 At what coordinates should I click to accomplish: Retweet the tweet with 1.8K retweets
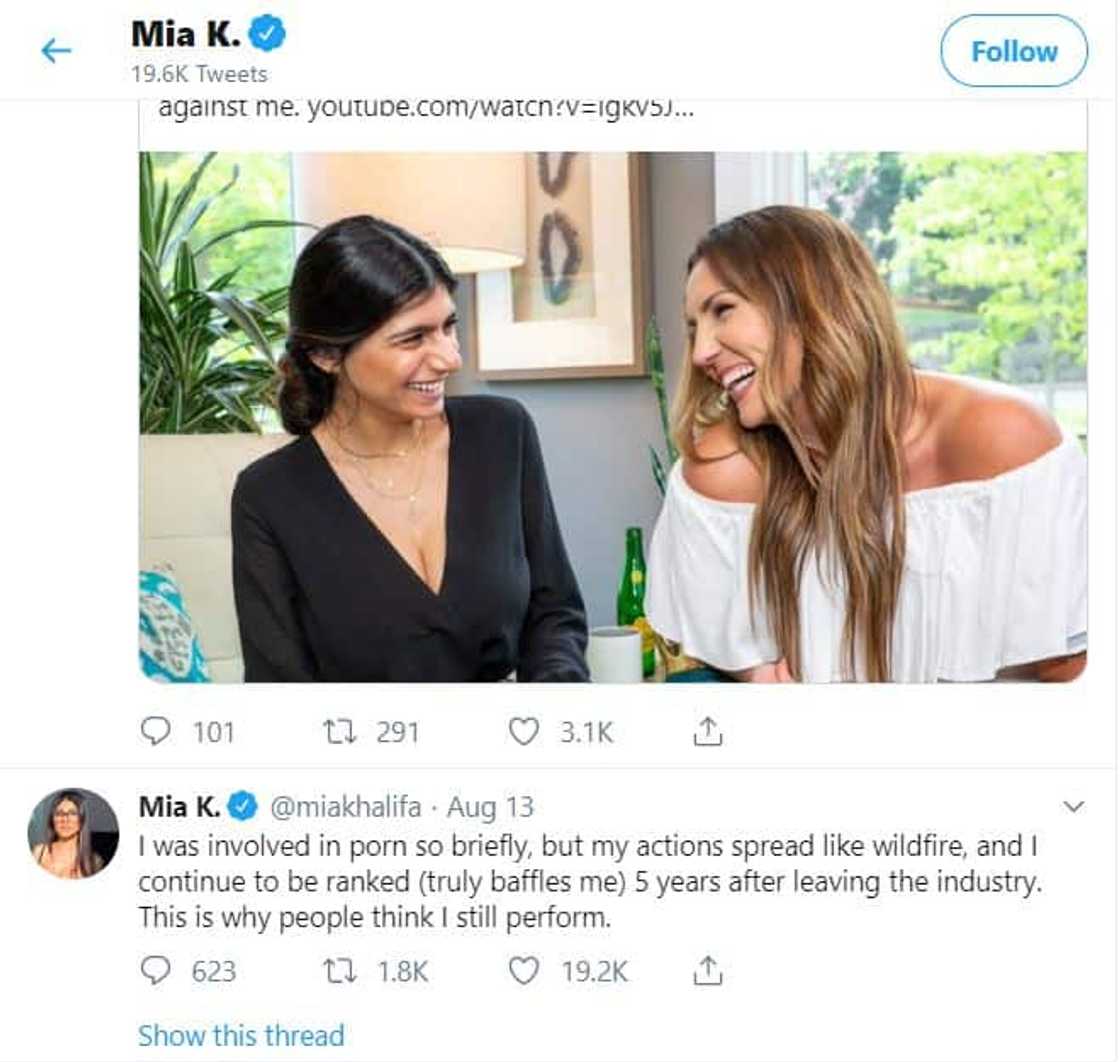coord(340,970)
